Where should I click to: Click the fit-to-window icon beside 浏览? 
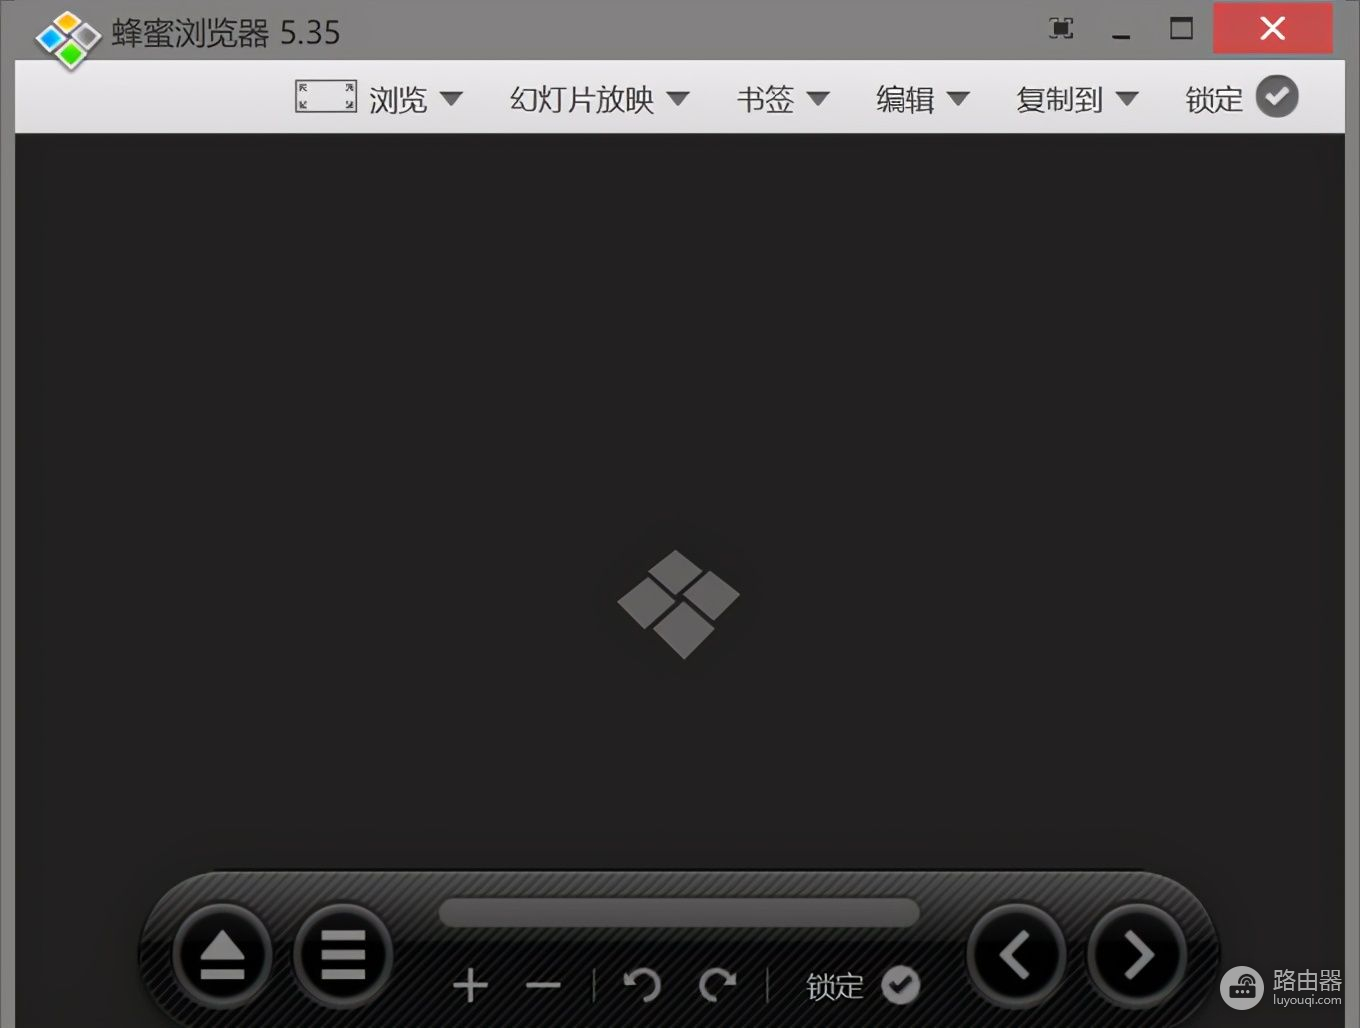click(x=326, y=97)
